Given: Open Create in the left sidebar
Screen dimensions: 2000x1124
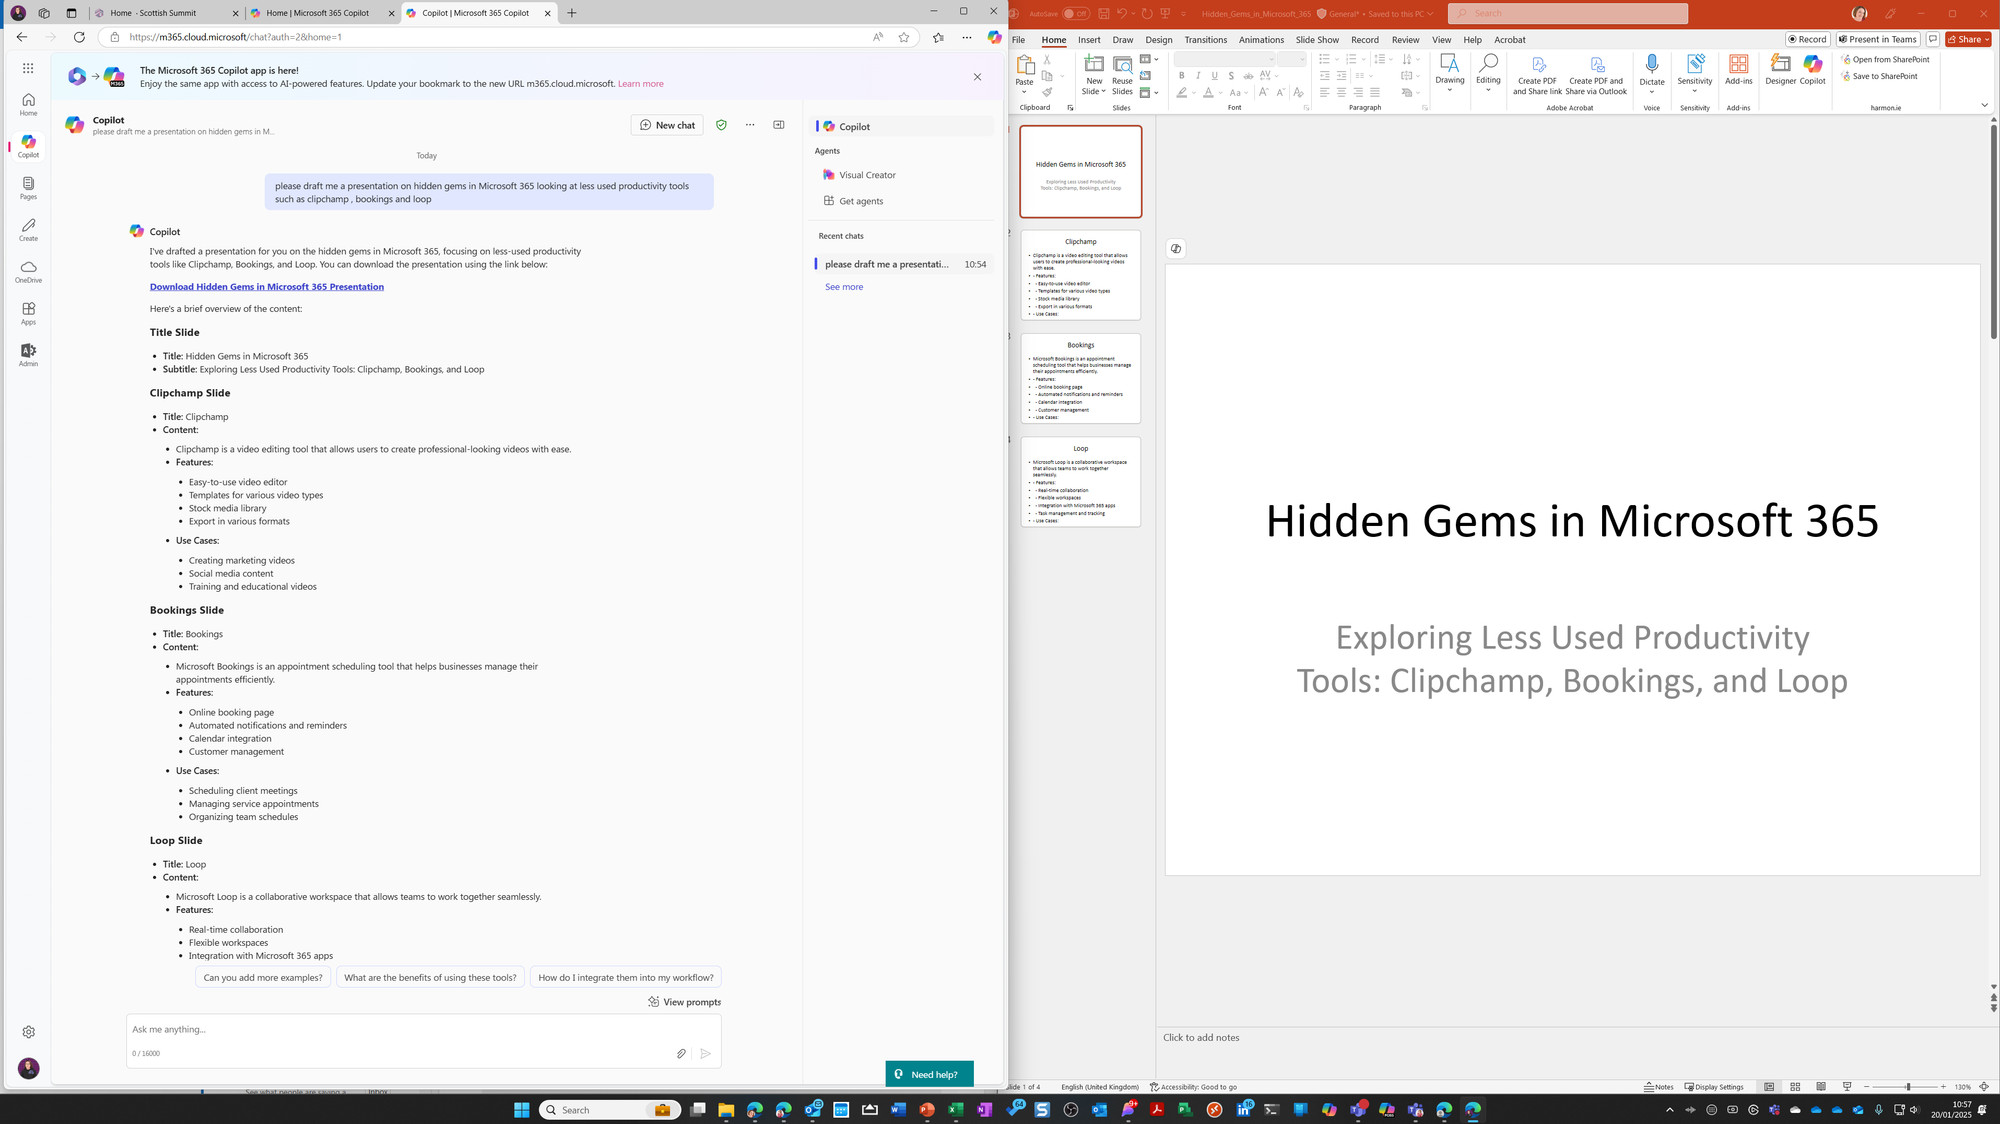Looking at the screenshot, I should 28,230.
